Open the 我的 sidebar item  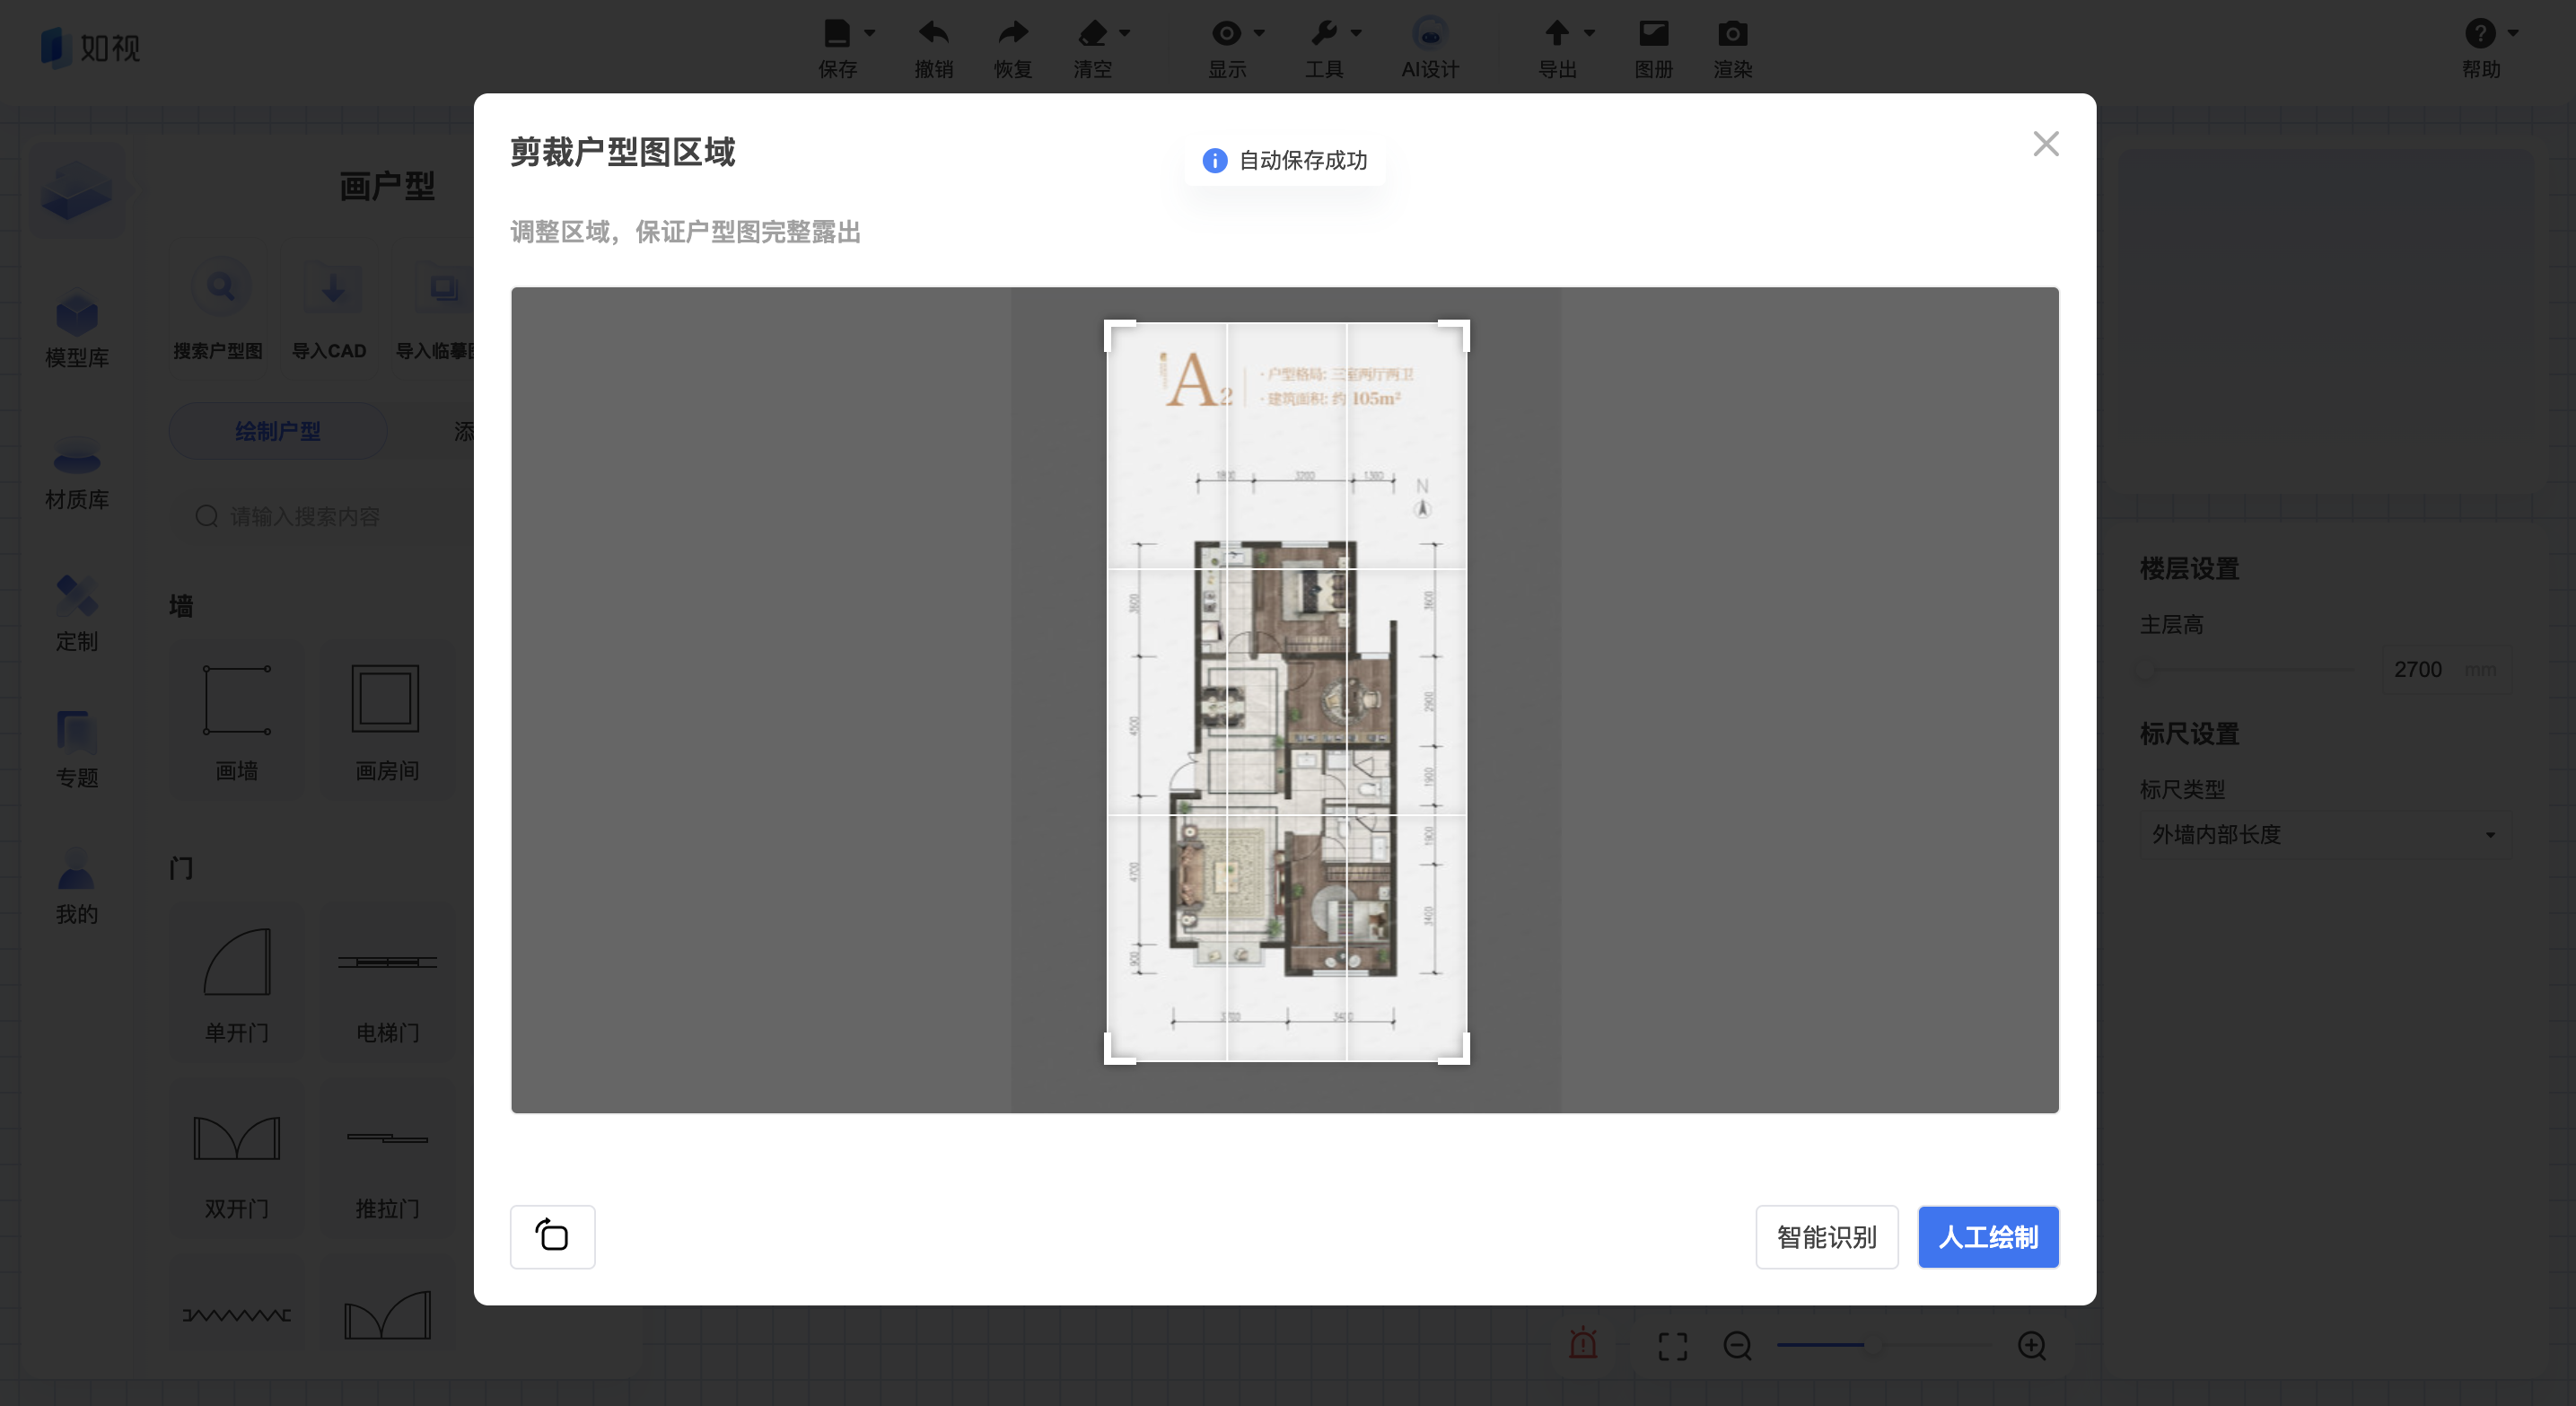click(77, 887)
